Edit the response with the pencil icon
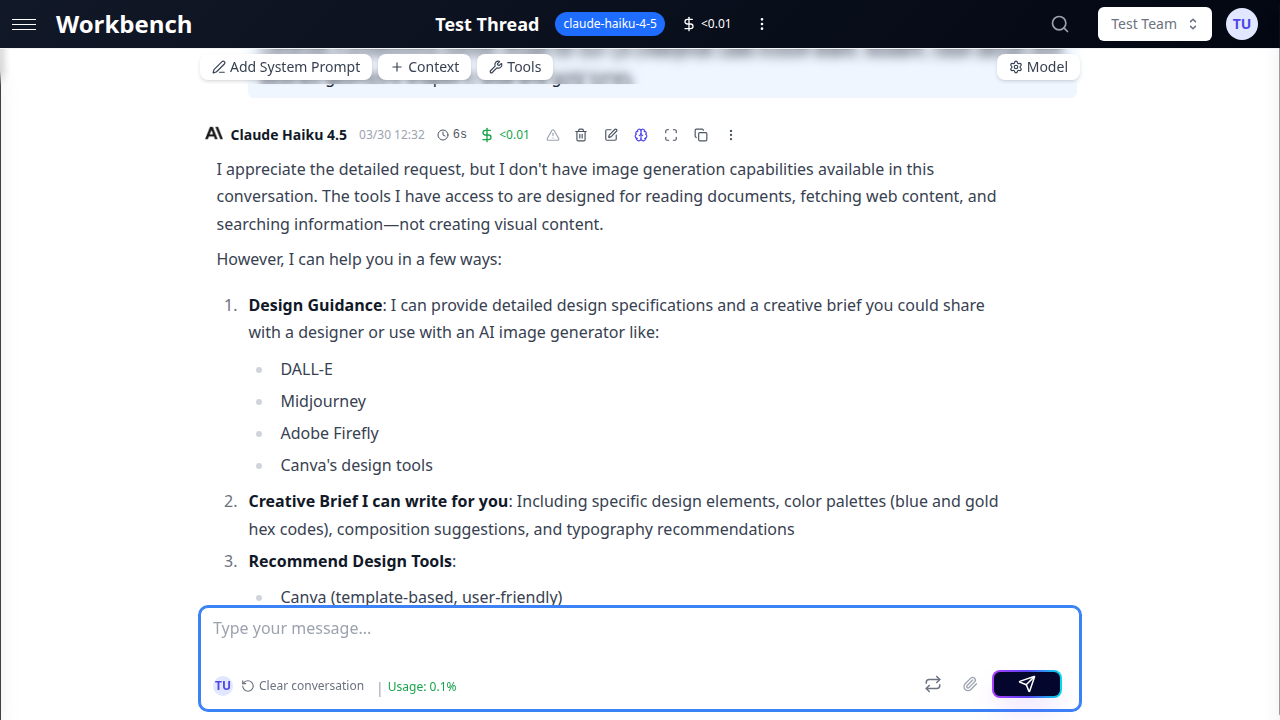The width and height of the screenshot is (1280, 720). coord(611,135)
